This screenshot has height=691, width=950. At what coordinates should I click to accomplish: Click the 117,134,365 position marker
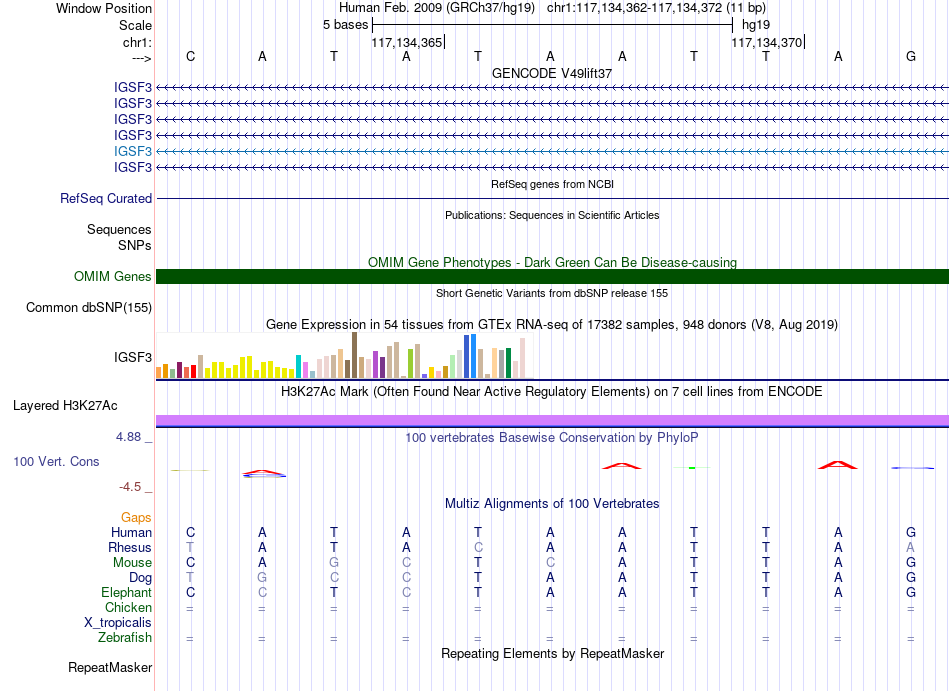pos(408,42)
